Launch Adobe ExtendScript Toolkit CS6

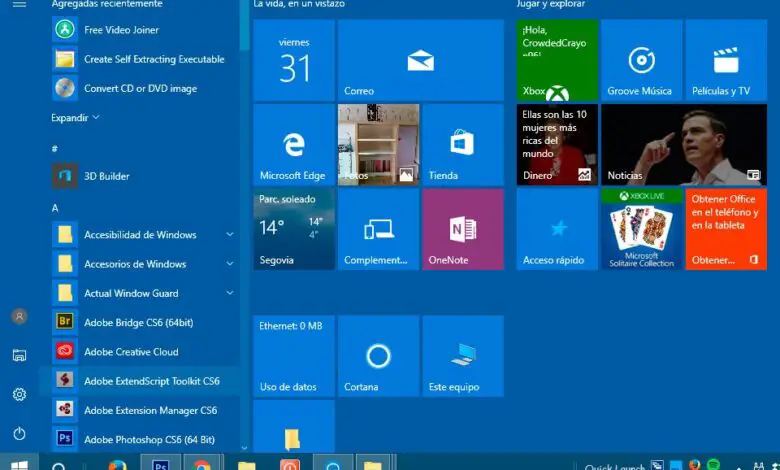[x=139, y=381]
